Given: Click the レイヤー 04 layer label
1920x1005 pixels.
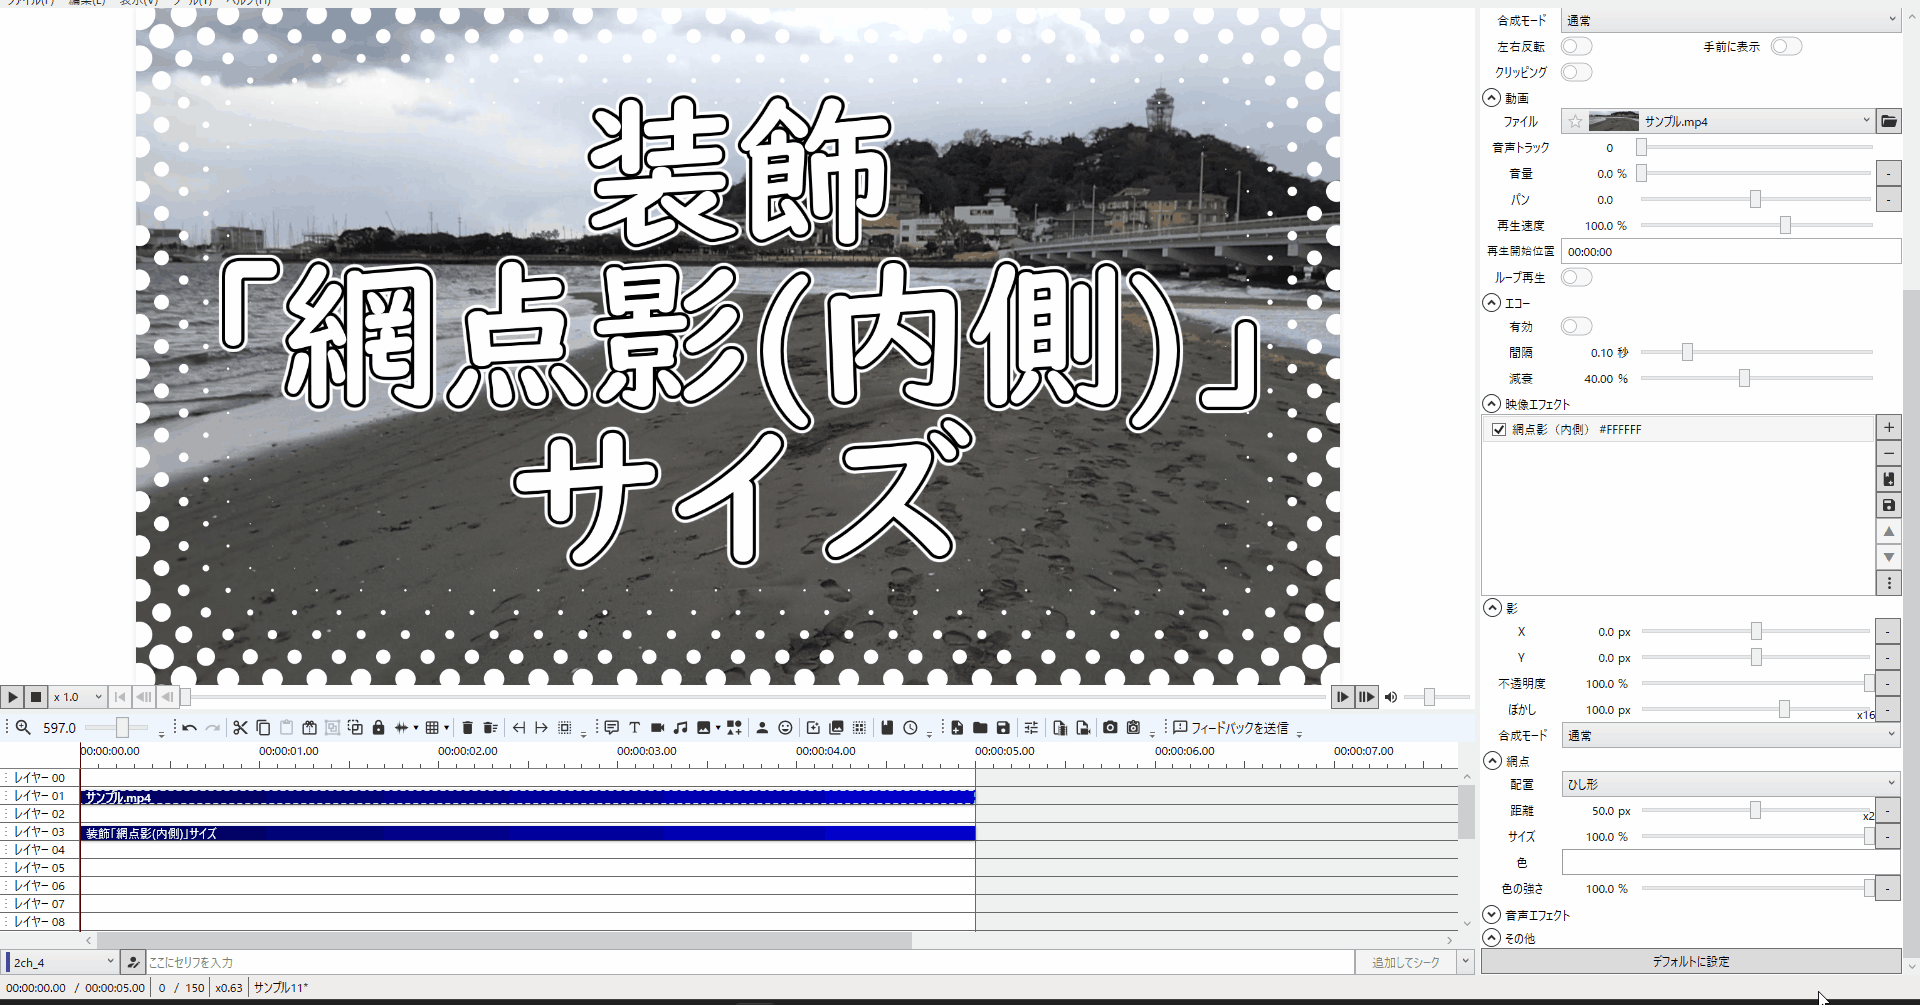Looking at the screenshot, I should pyautogui.click(x=40, y=850).
